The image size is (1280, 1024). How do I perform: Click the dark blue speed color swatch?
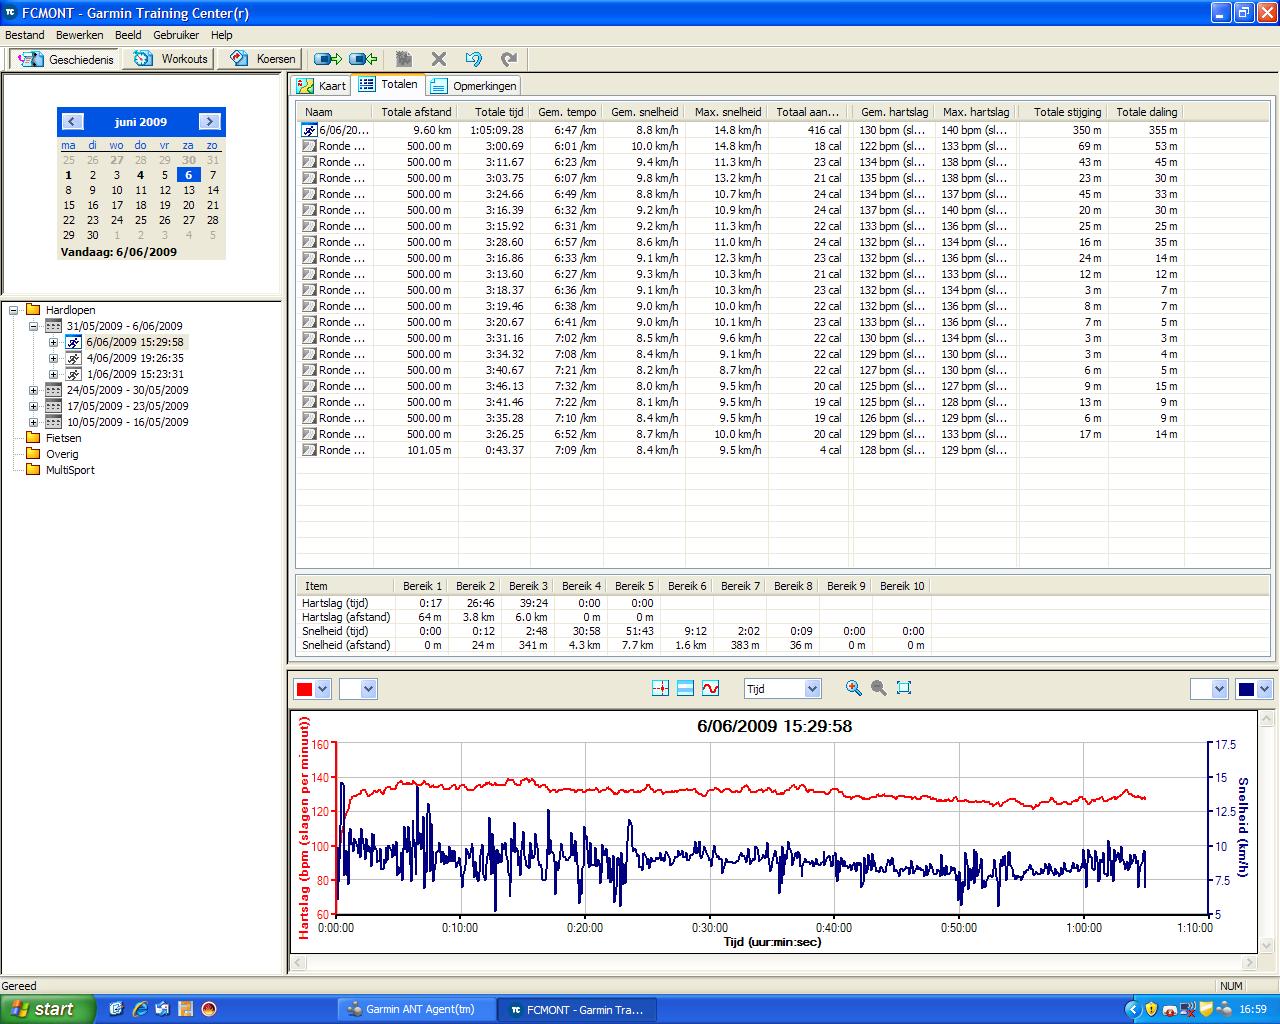(1246, 689)
